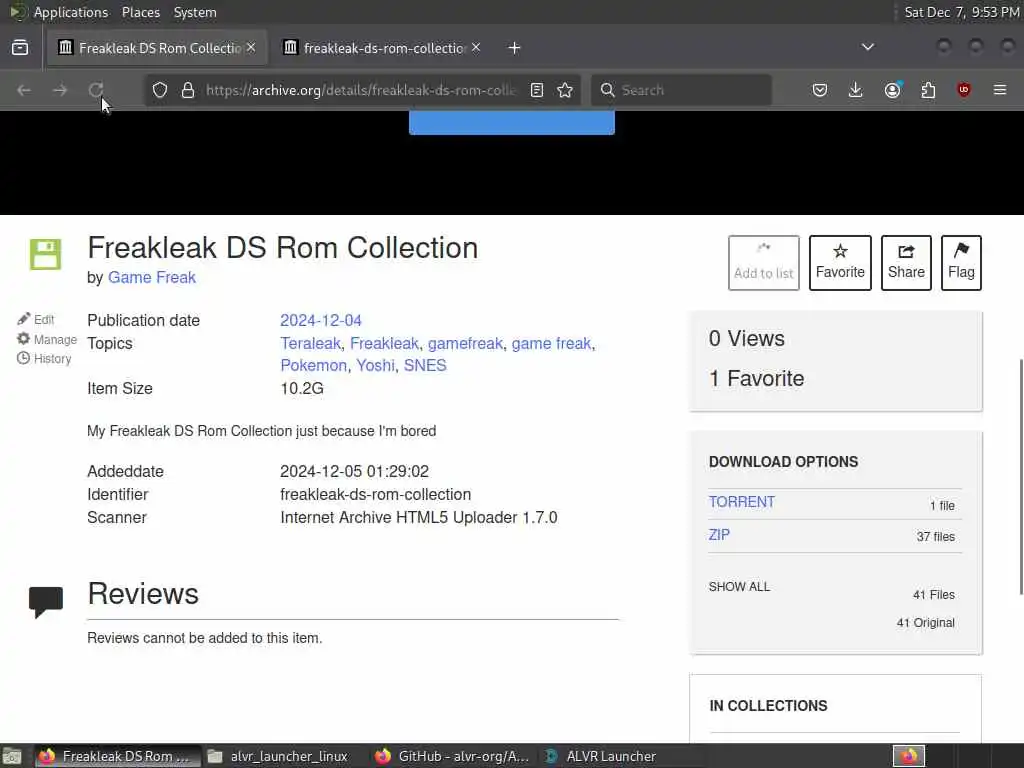Click the Favorite star button
1024x768 pixels.
[x=840, y=263]
